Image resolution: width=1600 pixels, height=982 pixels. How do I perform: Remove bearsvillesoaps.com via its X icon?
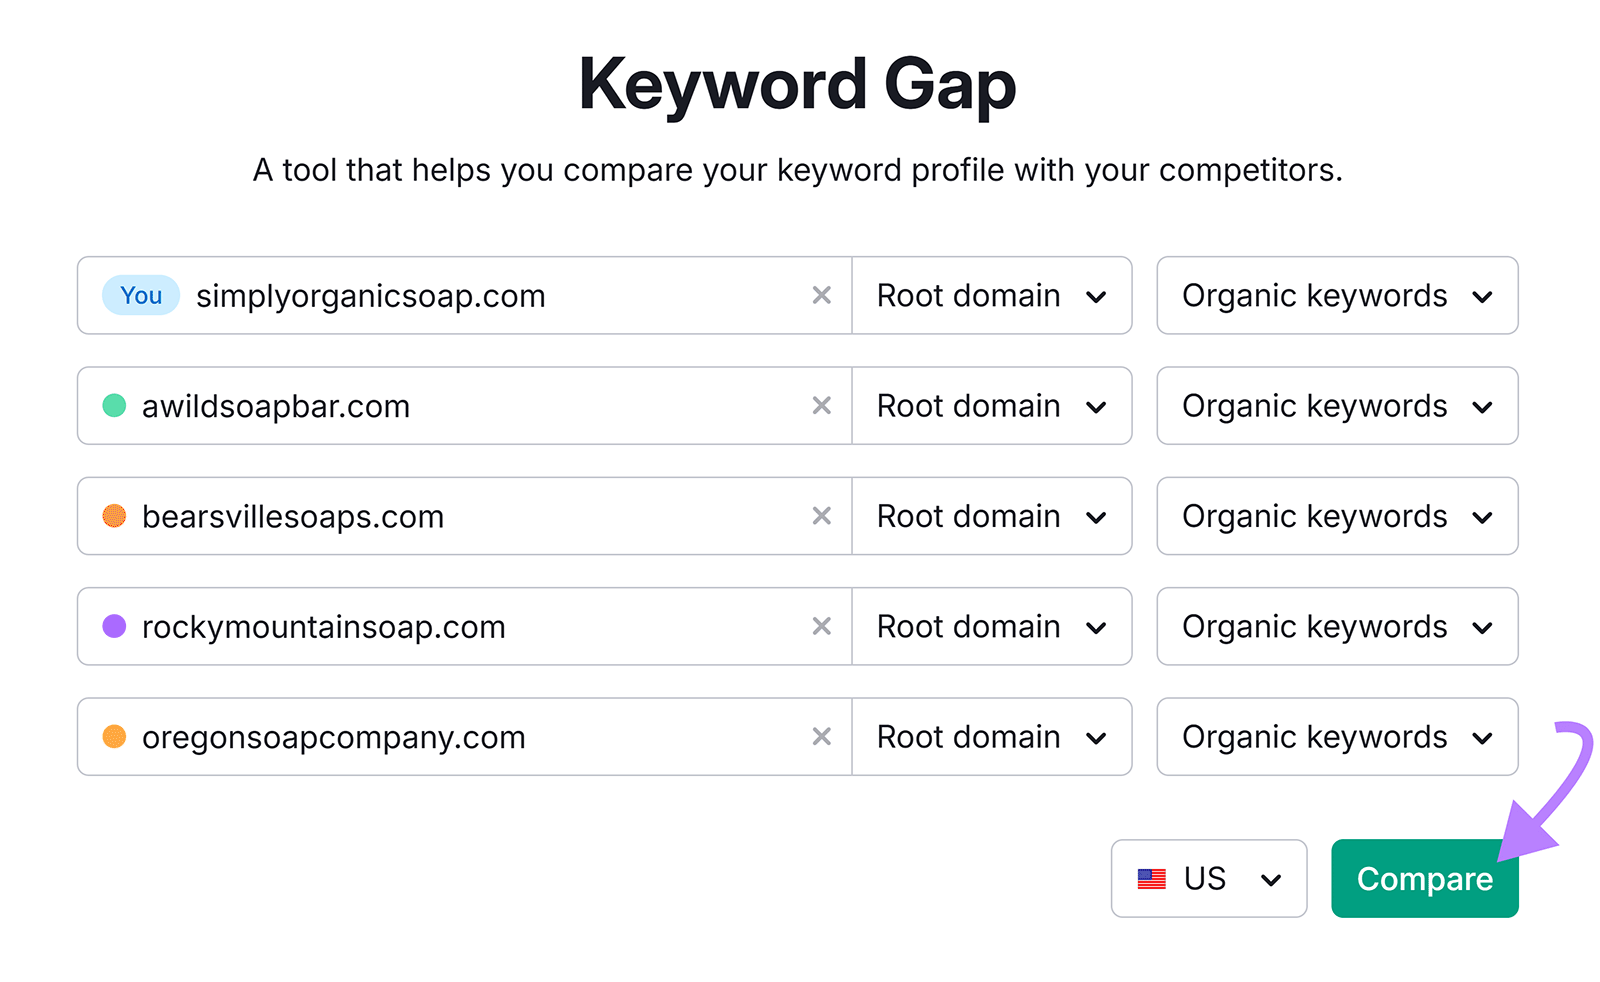click(x=821, y=516)
